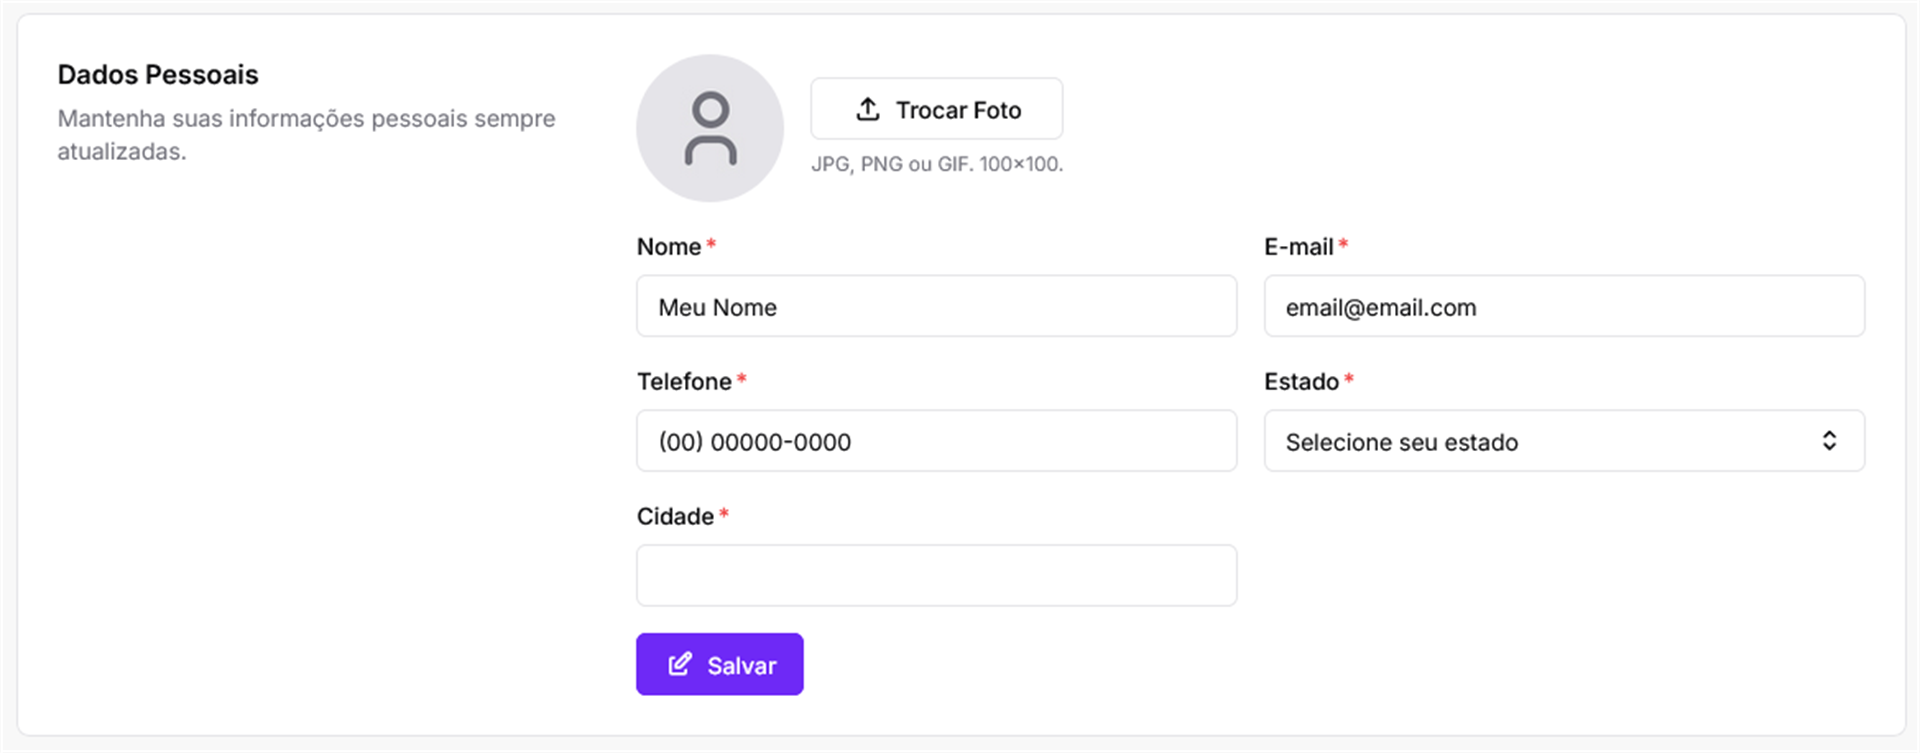The image size is (1920, 753).
Task: Select the Telefone input field
Action: (x=936, y=441)
